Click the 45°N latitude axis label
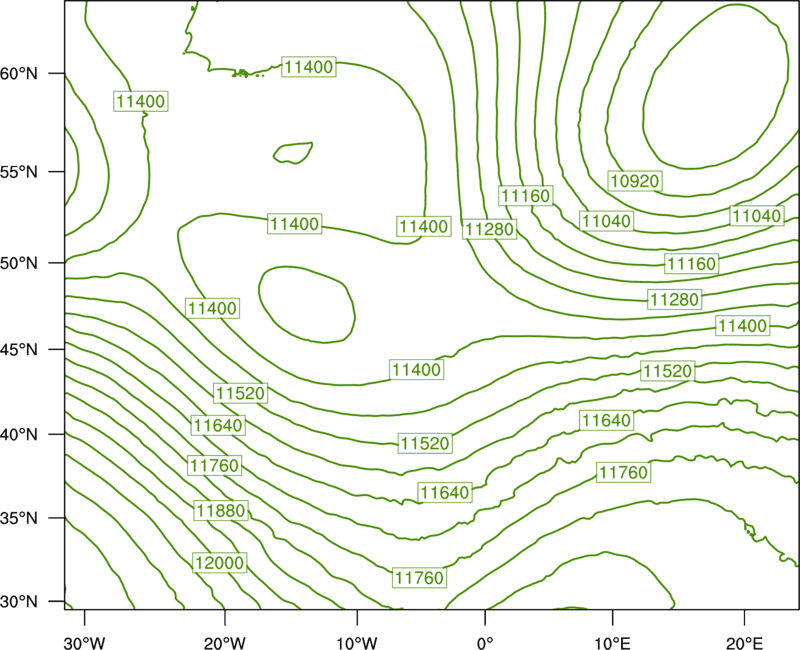 19,349
